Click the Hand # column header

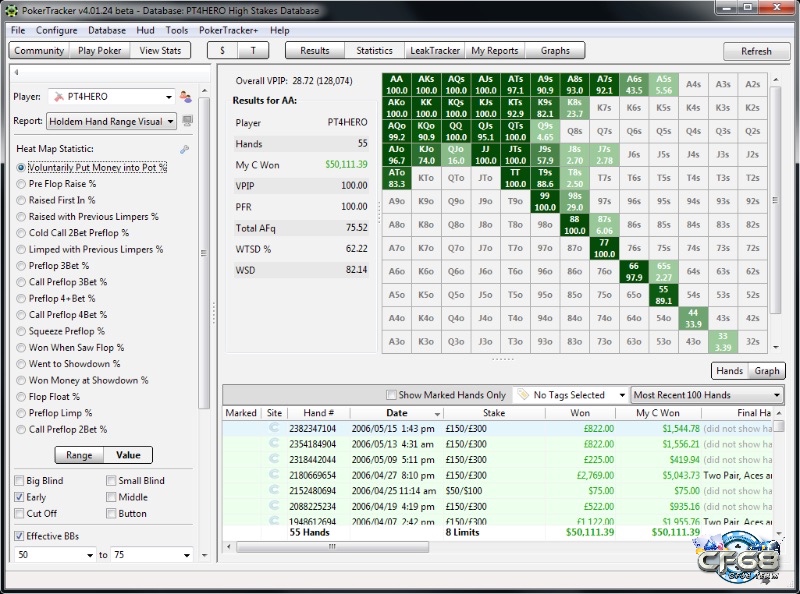318,413
